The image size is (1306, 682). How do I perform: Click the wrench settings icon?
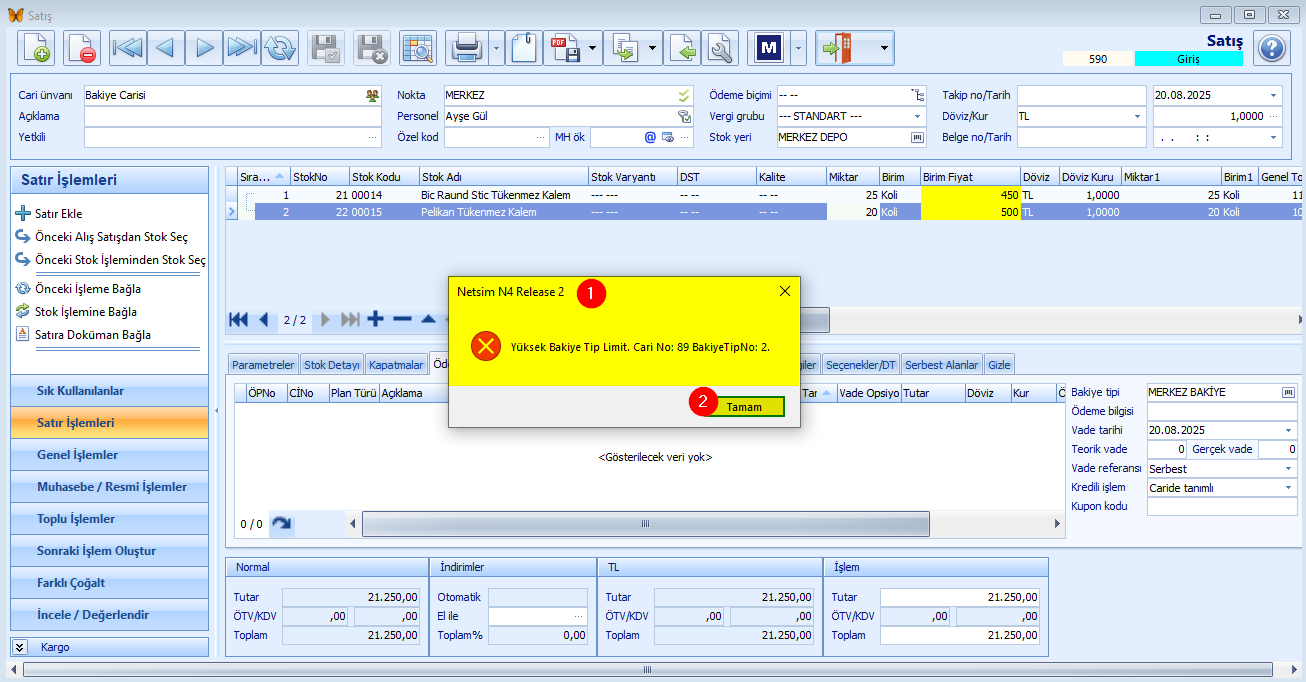(x=720, y=48)
